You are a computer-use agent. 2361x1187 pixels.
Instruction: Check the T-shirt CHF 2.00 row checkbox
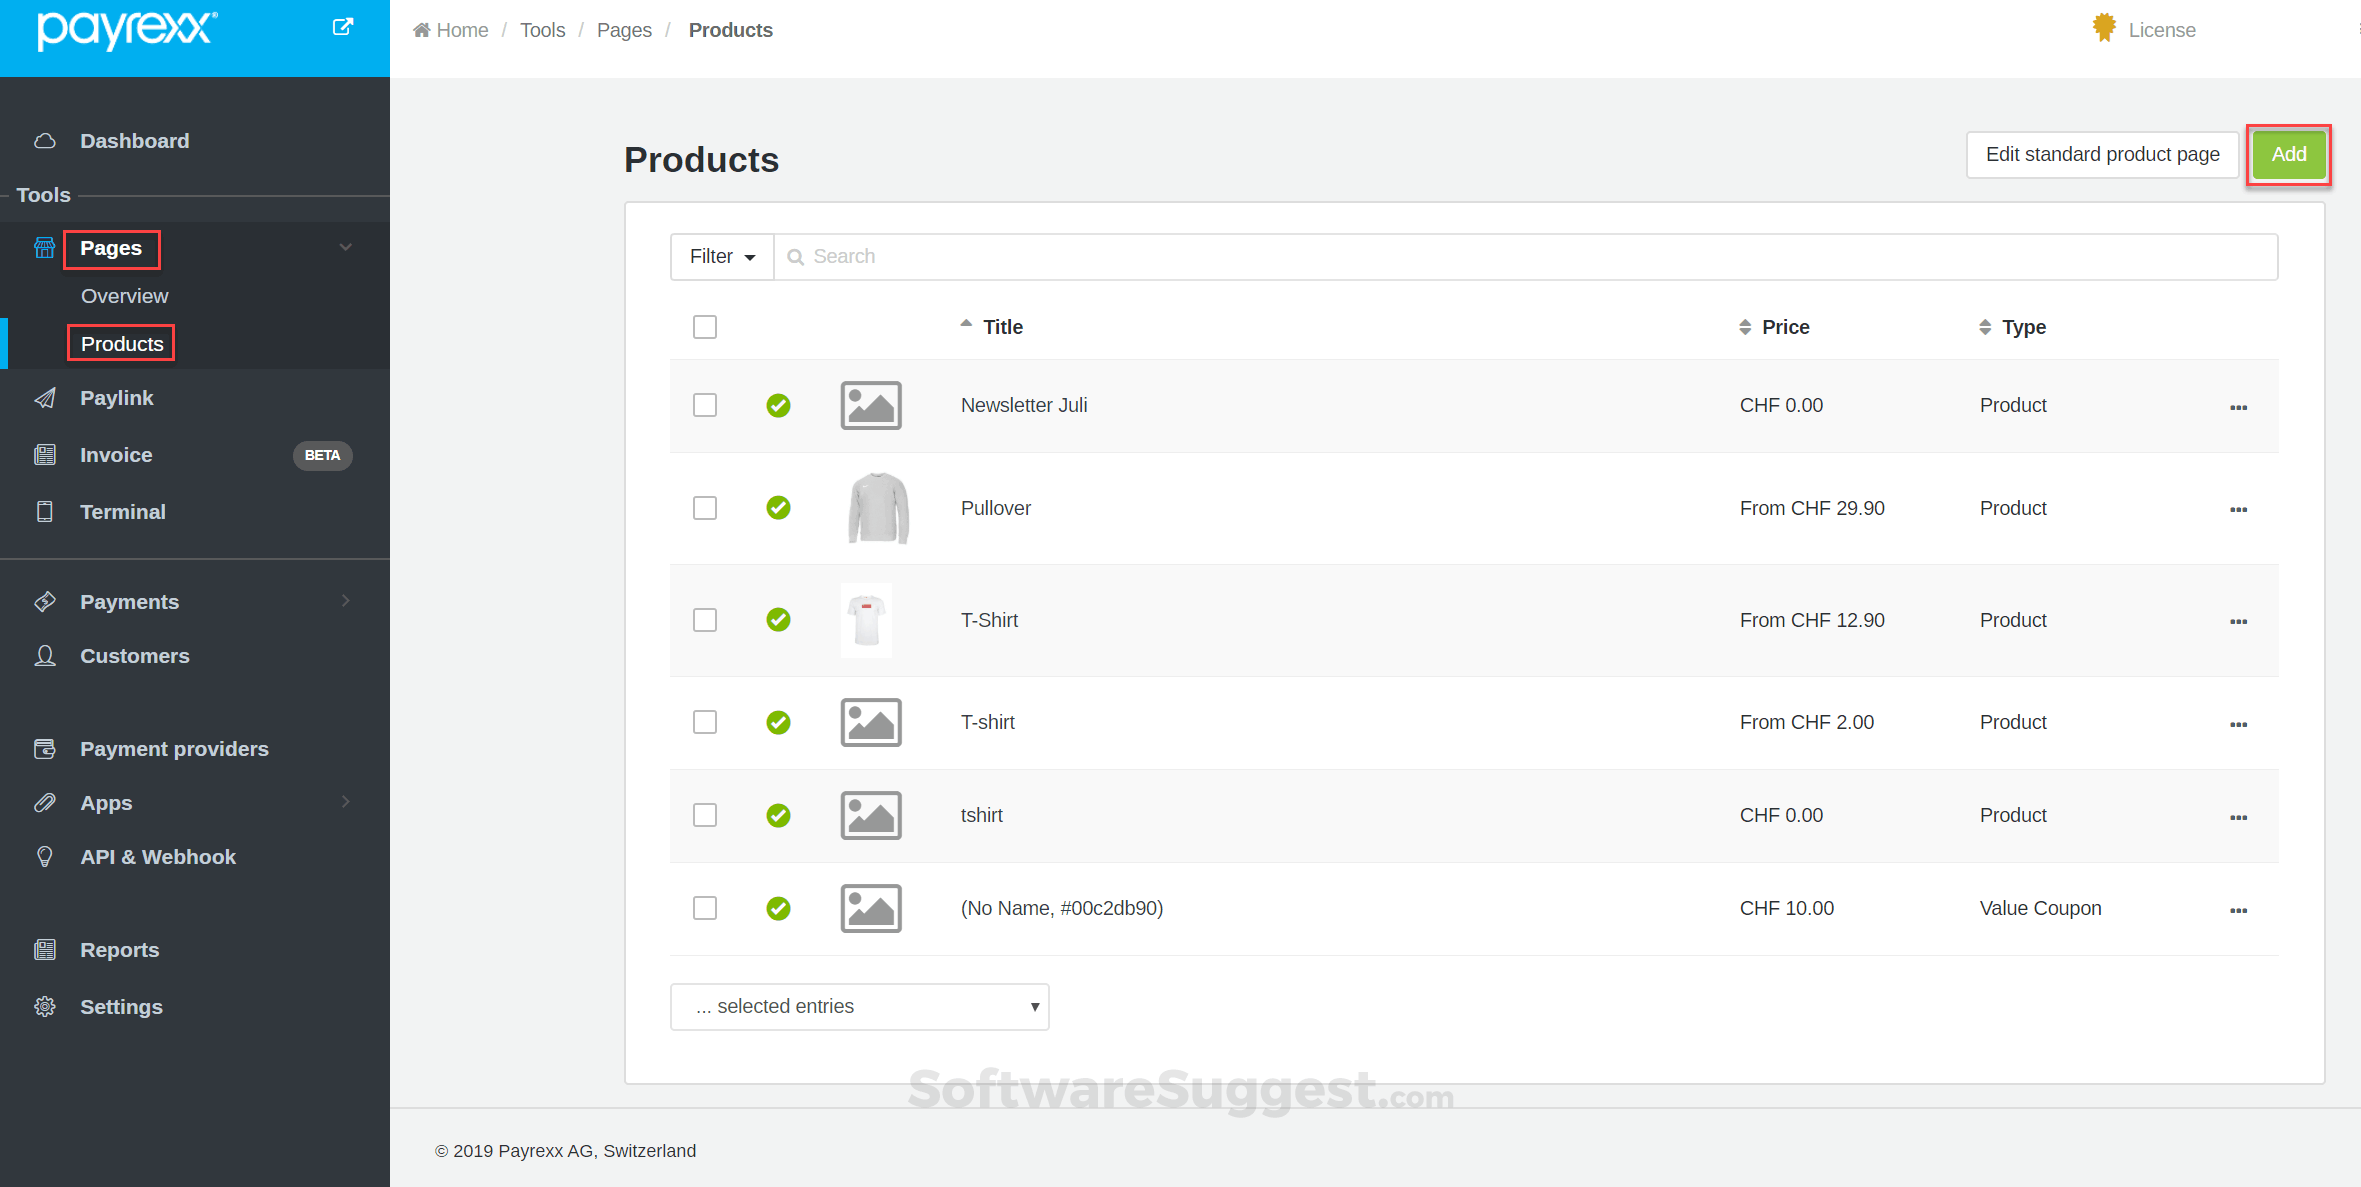coord(705,722)
